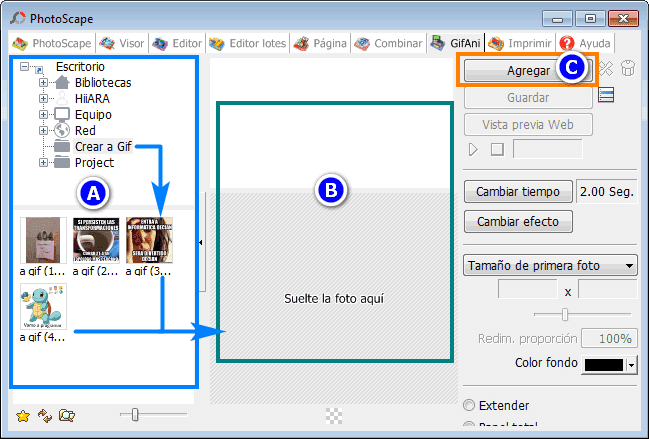Click the list view icon beside Guardar
The image size is (649, 439).
(606, 95)
